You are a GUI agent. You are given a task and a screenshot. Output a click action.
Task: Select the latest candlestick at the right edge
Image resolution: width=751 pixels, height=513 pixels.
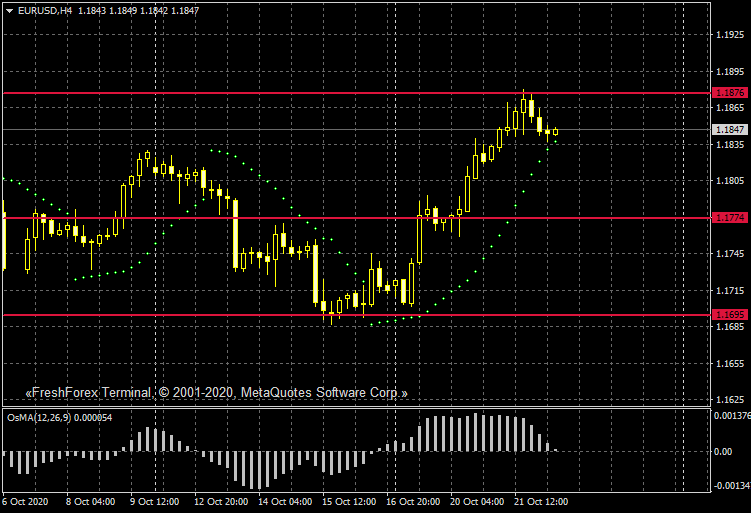[556, 132]
